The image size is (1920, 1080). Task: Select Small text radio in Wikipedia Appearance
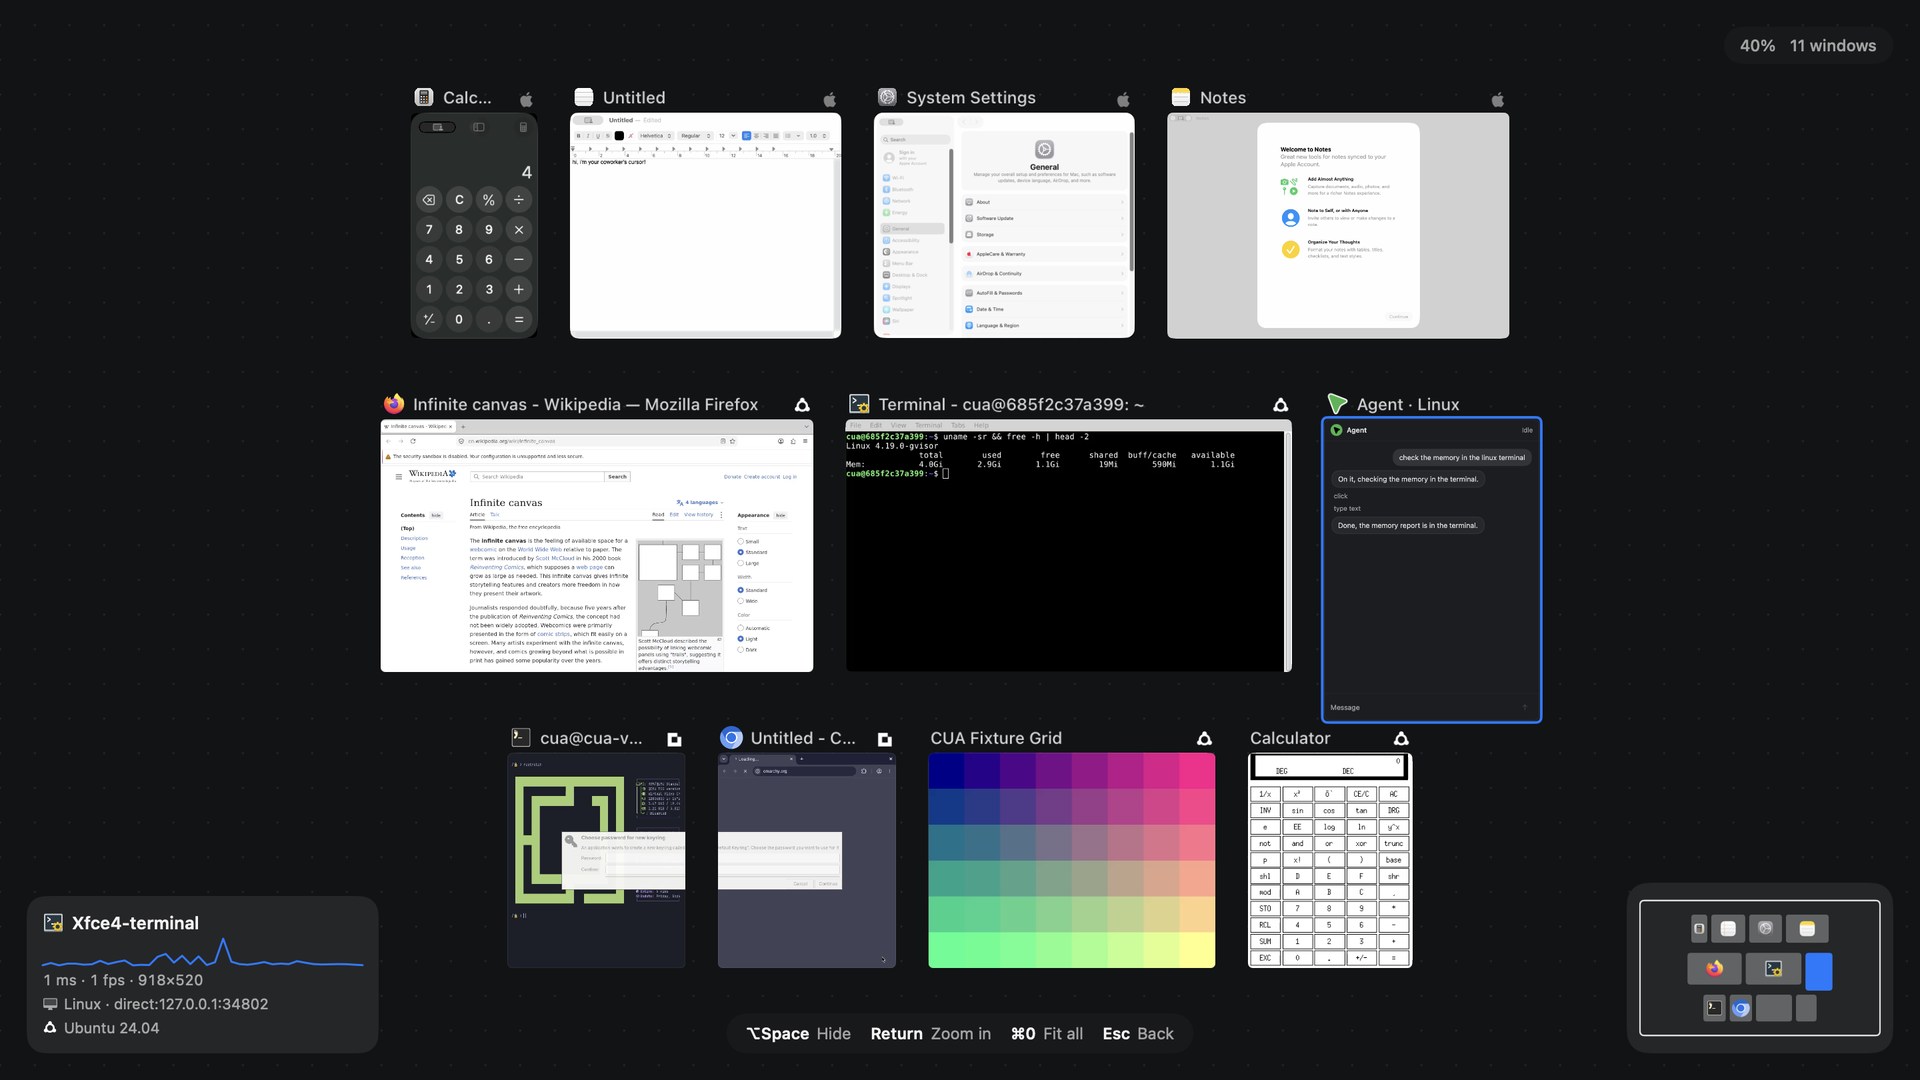pyautogui.click(x=741, y=541)
